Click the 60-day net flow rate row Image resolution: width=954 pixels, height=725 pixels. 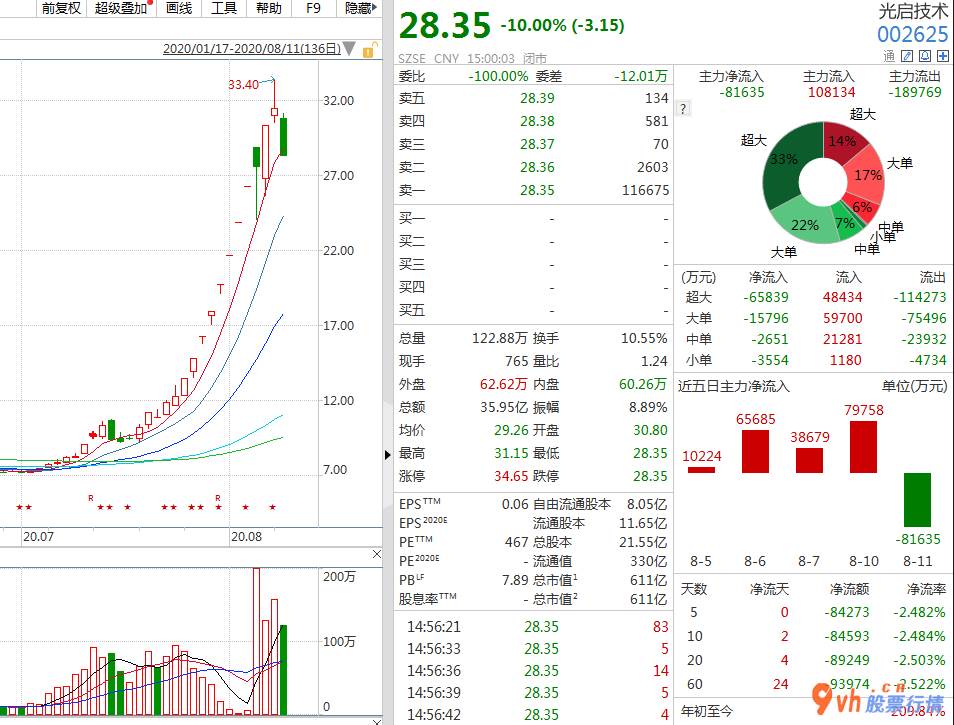pyautogui.click(x=813, y=684)
